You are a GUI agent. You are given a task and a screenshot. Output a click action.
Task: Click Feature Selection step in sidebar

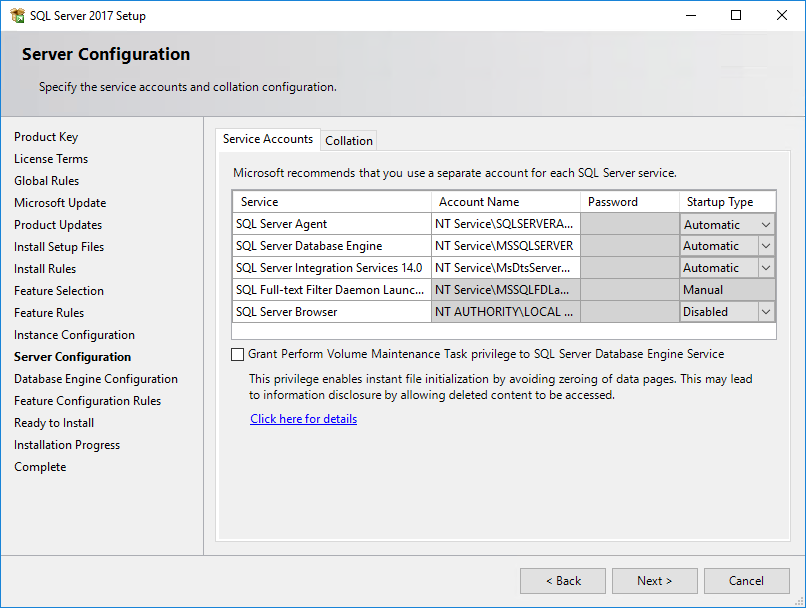59,291
